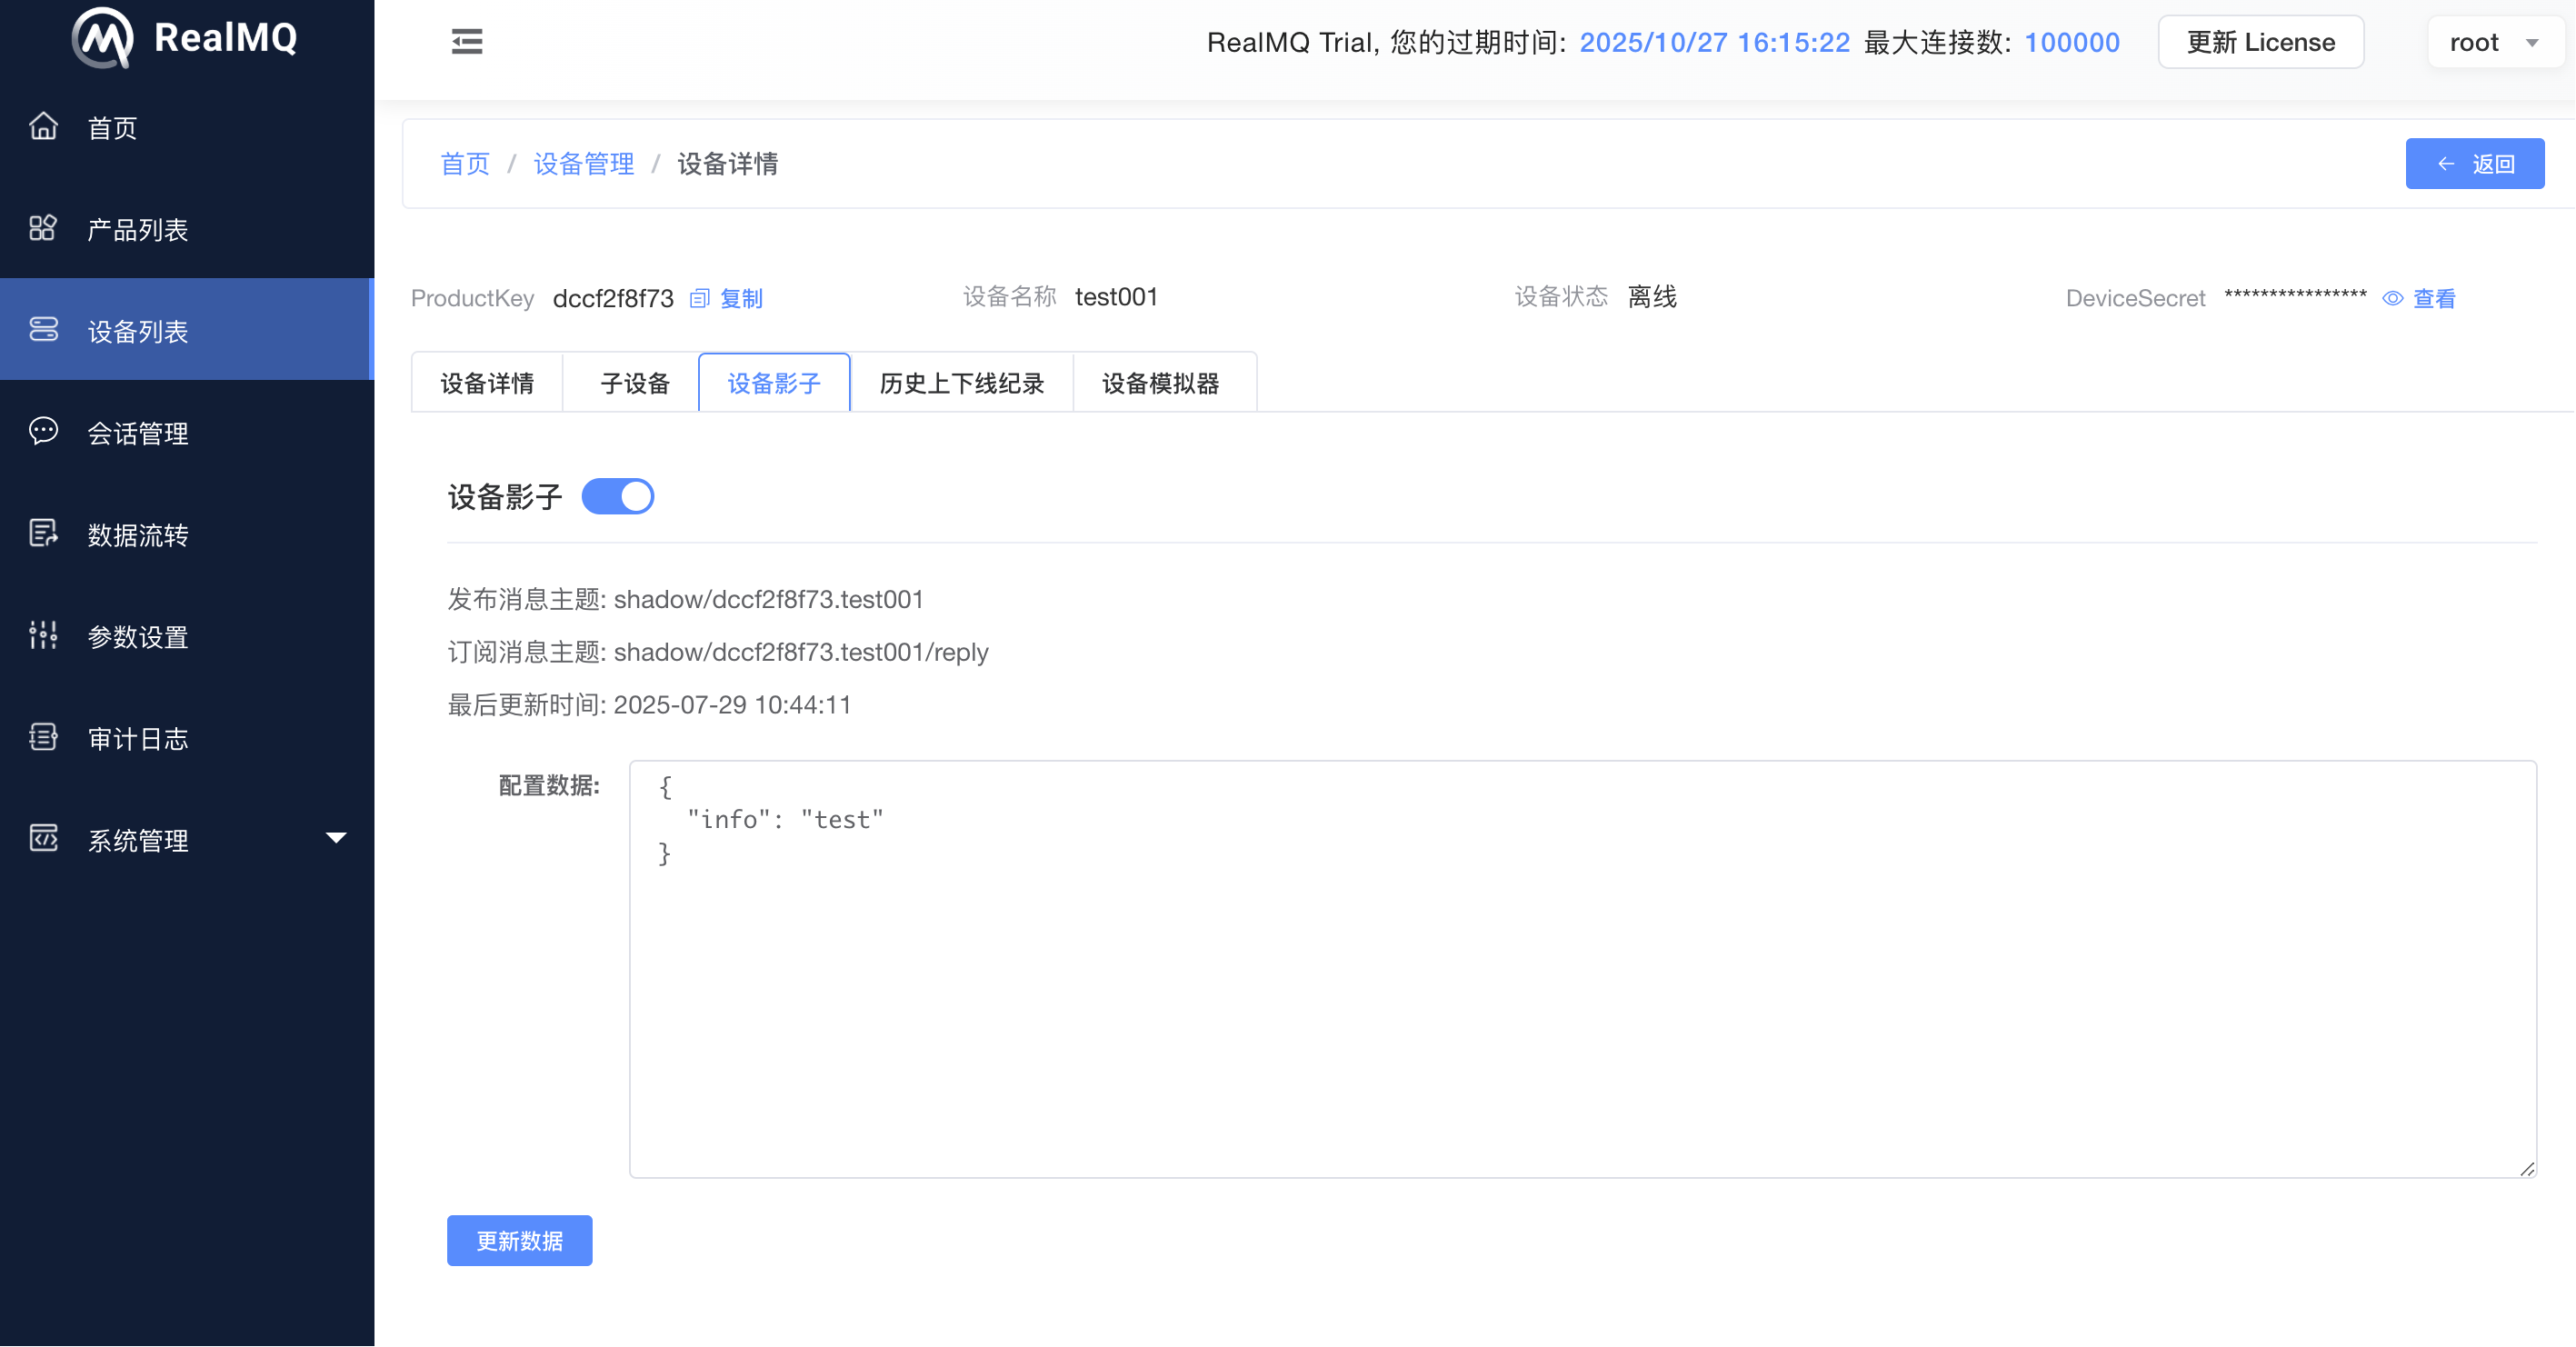Viewport: 2576px width, 1347px height.
Task: Select the 设备影子 tab
Action: [774, 383]
